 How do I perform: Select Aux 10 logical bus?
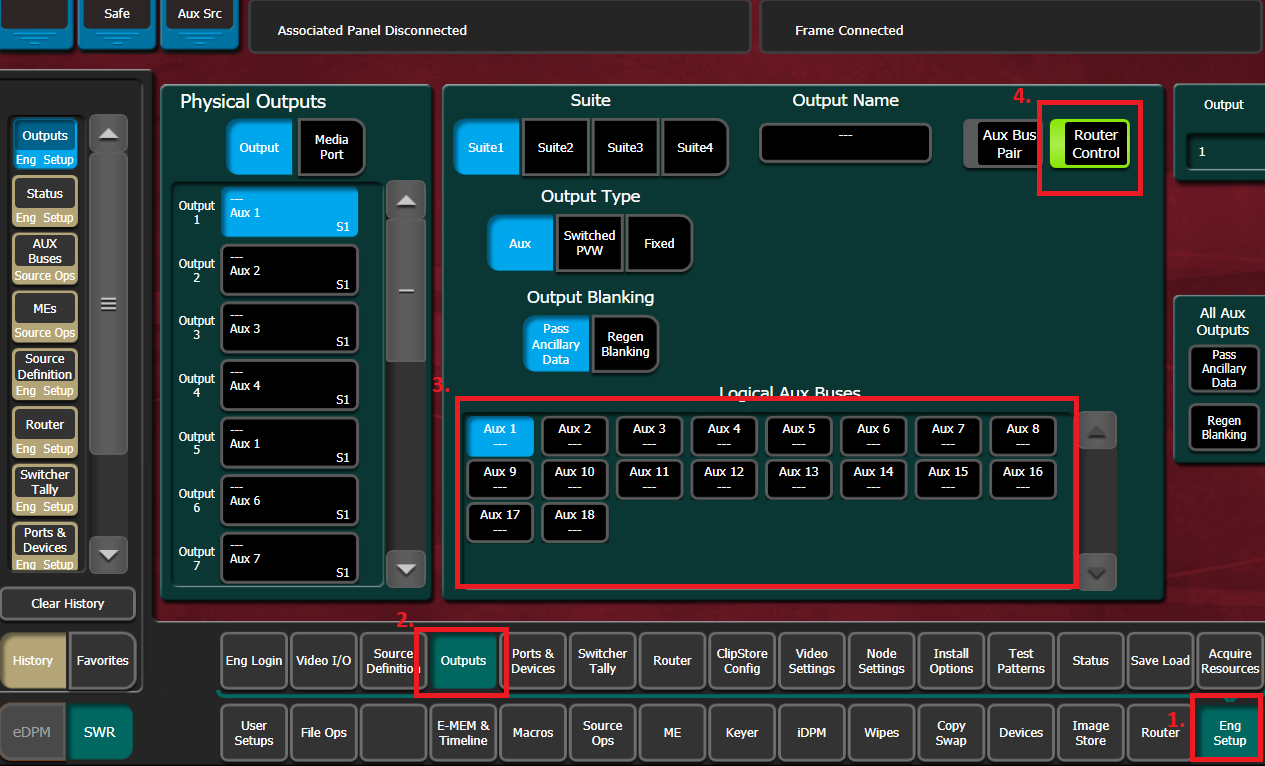click(x=574, y=479)
